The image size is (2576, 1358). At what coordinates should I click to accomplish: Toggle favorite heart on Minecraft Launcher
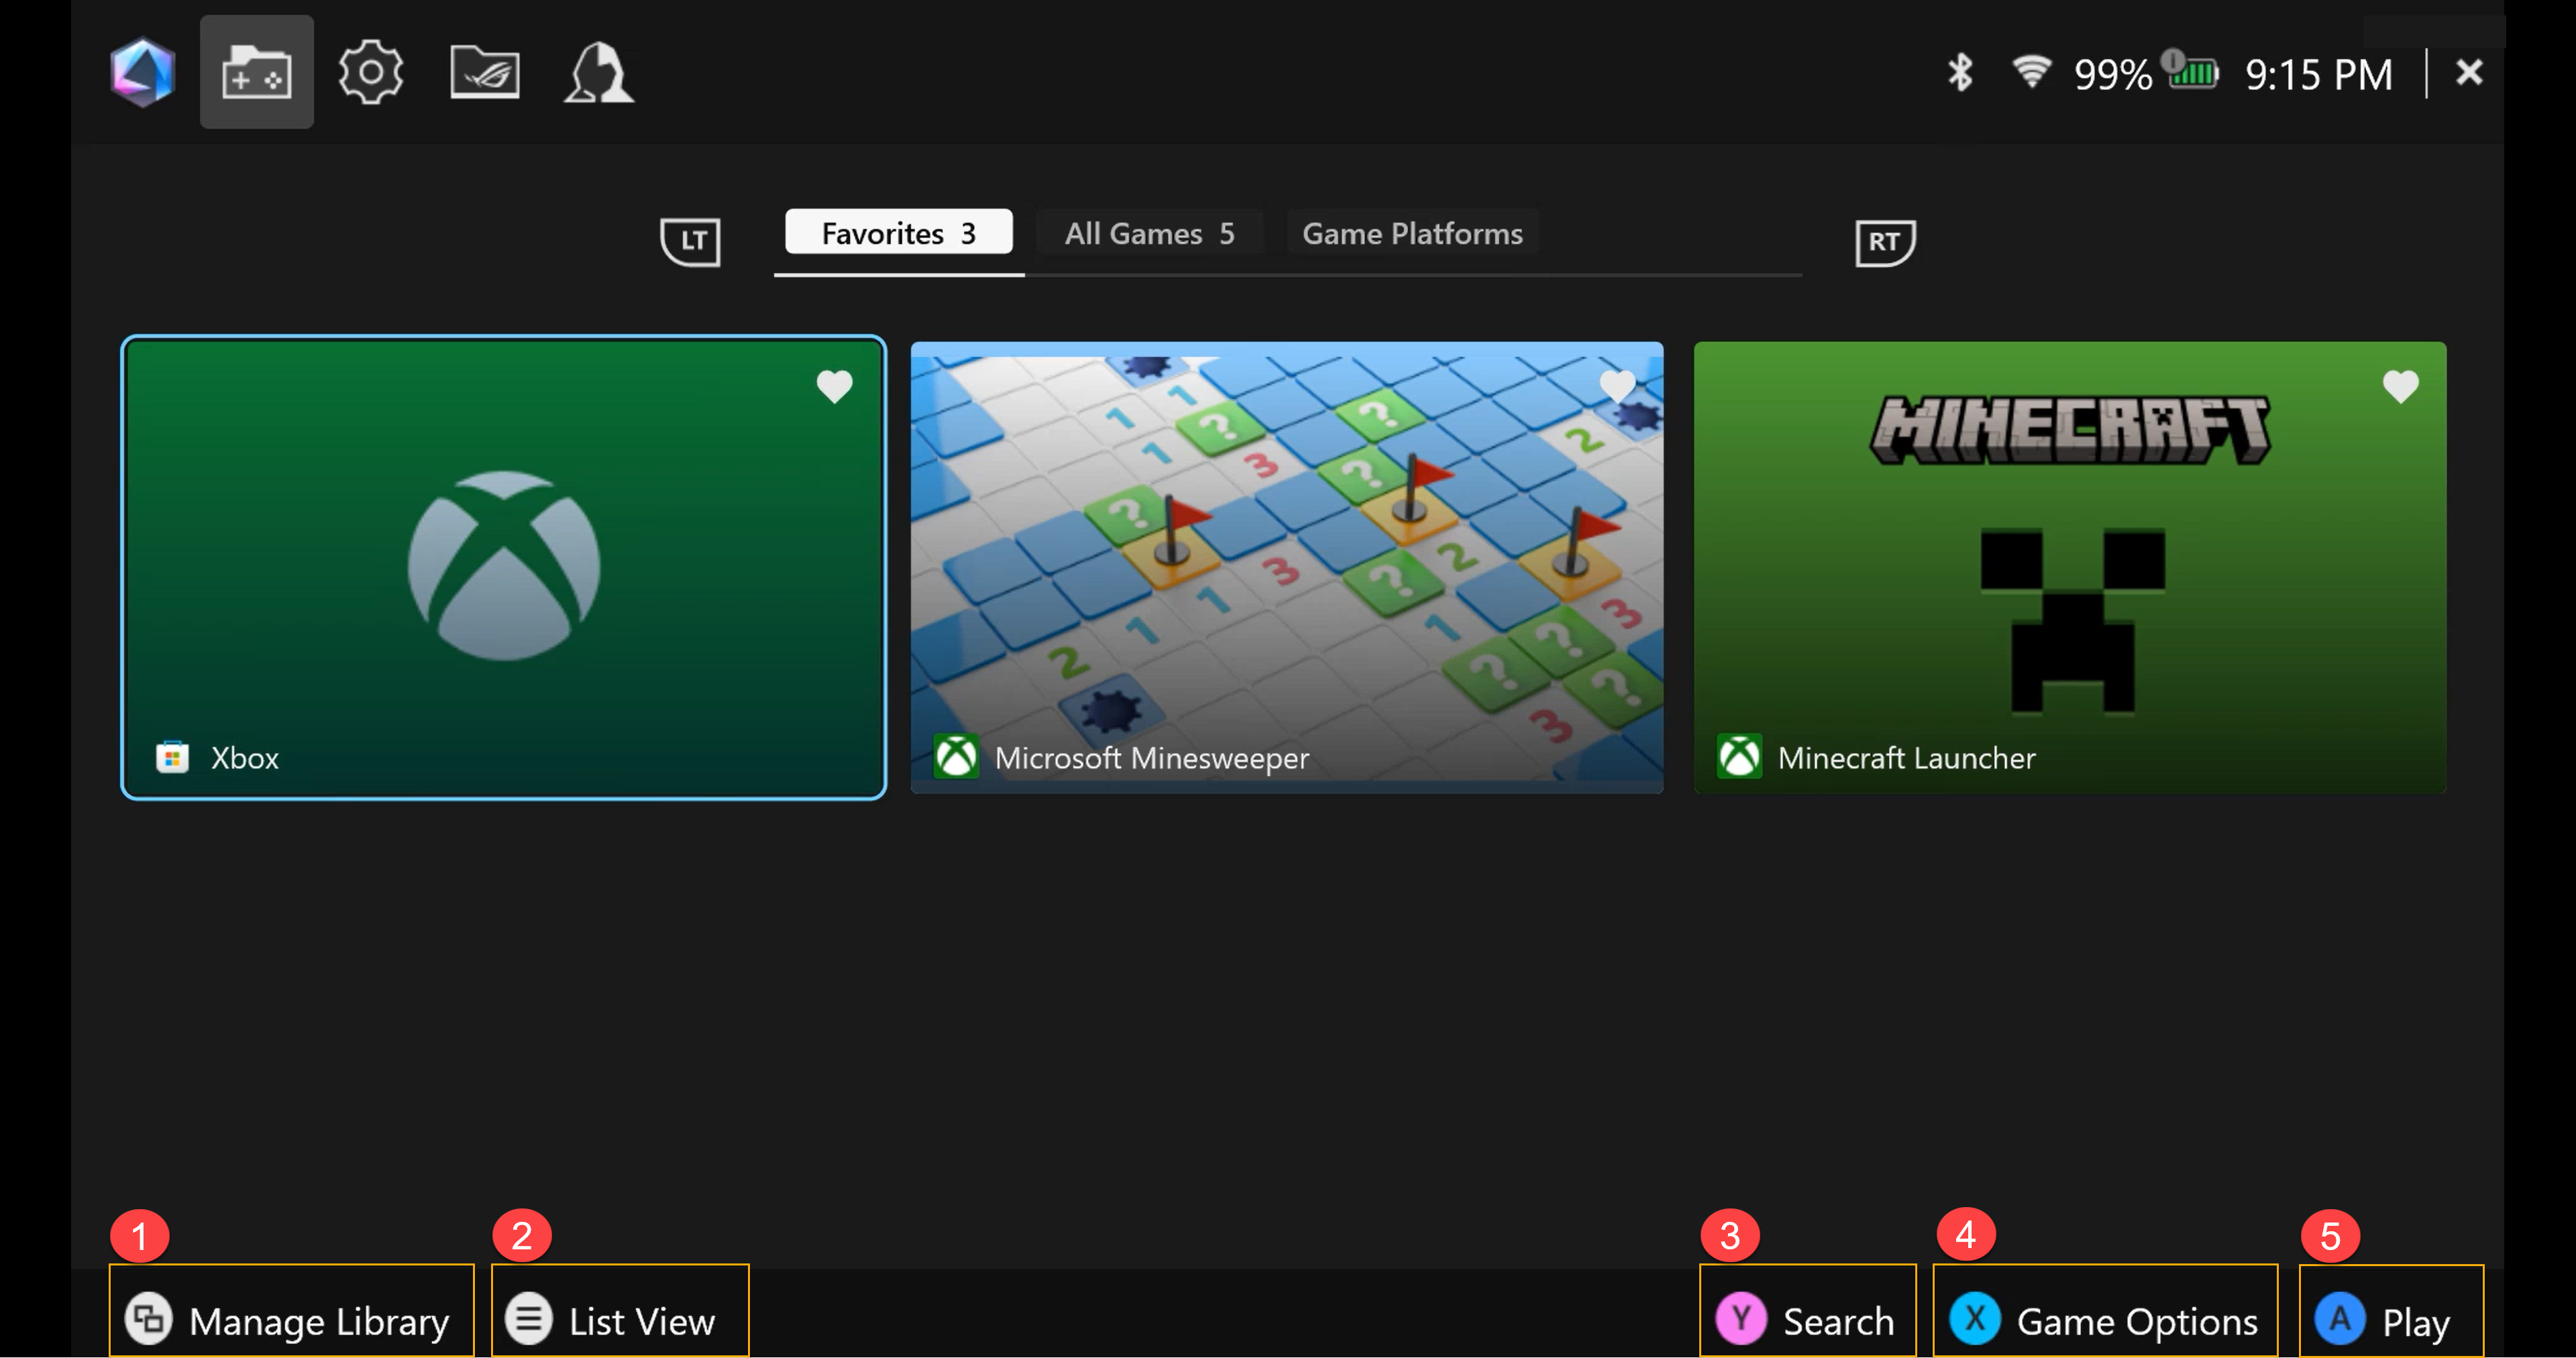tap(2400, 386)
